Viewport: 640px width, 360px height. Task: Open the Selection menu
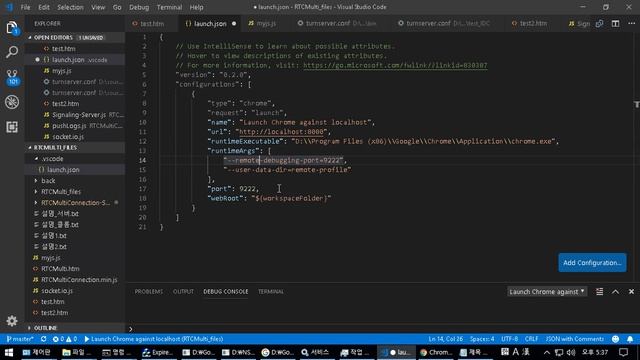tap(70, 7)
